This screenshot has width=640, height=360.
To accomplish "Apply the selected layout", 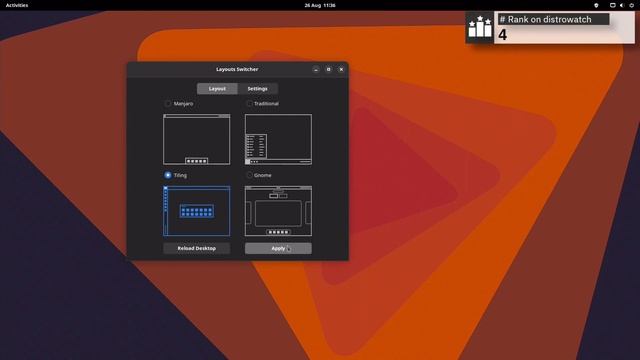I will (278, 248).
